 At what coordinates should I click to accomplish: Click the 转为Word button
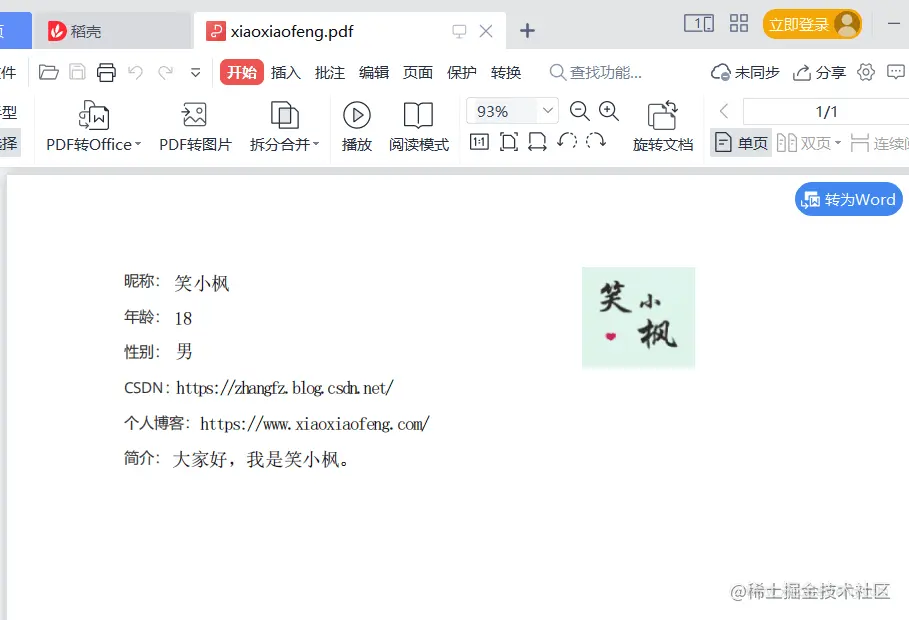coord(849,200)
